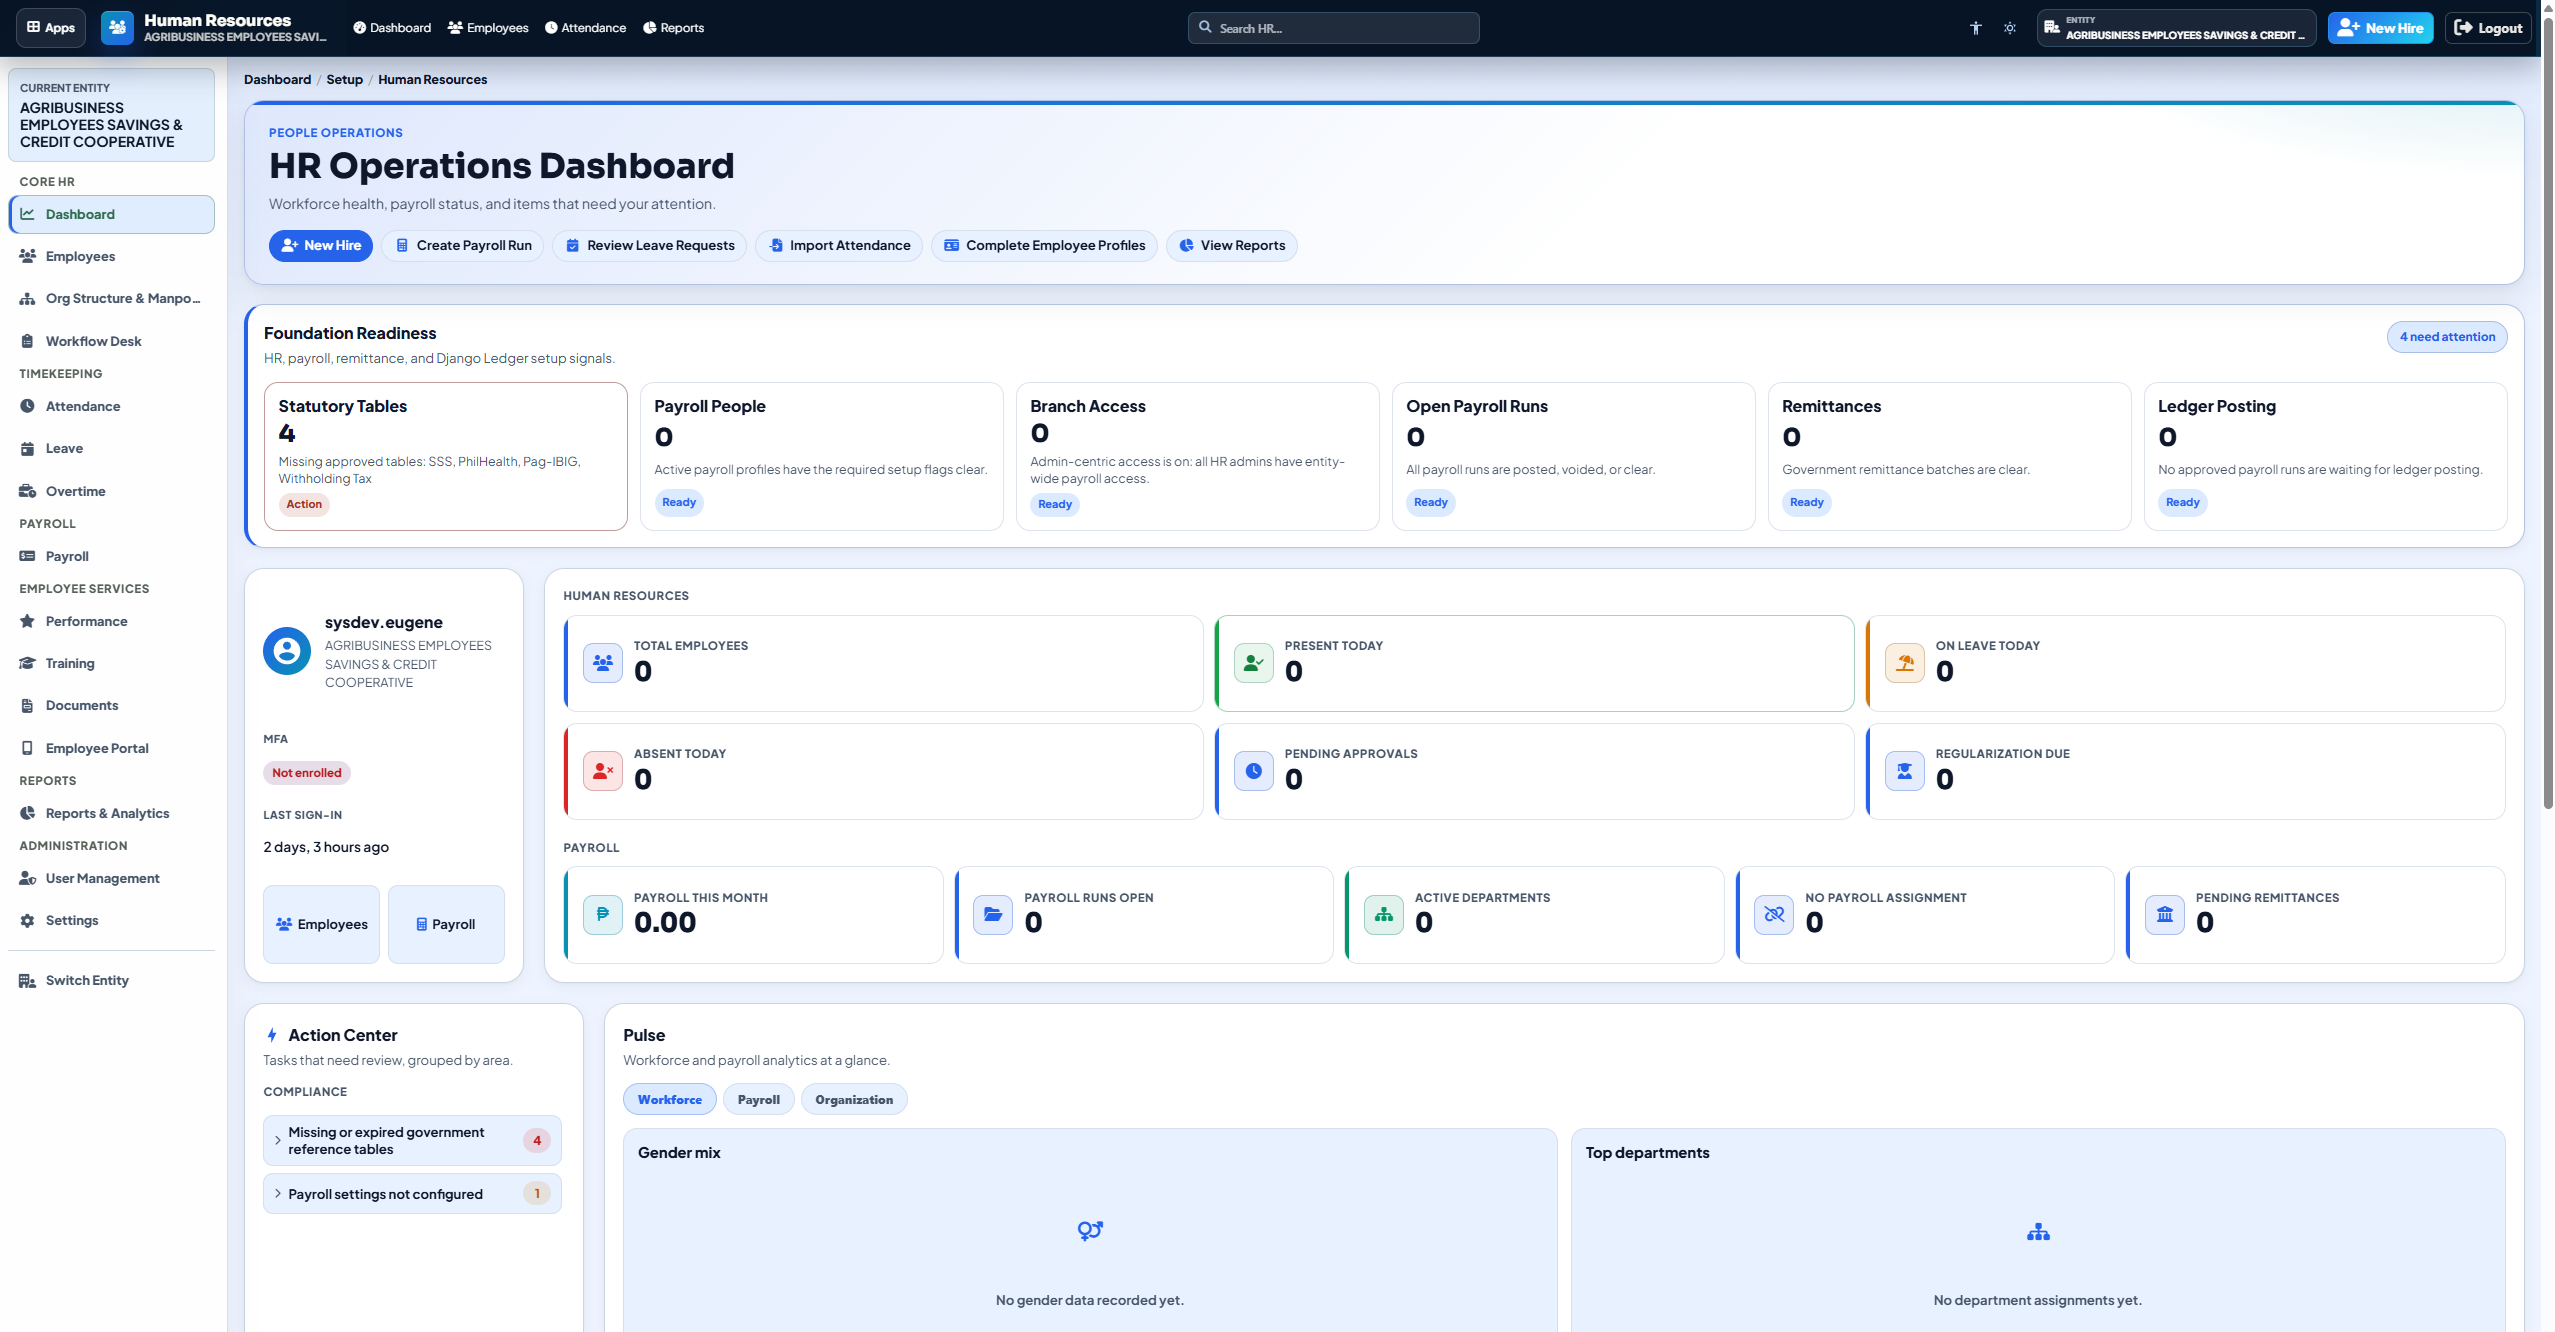Click Review Leave Requests quick action
Screen dimensions: 2555x1332
tap(649, 246)
